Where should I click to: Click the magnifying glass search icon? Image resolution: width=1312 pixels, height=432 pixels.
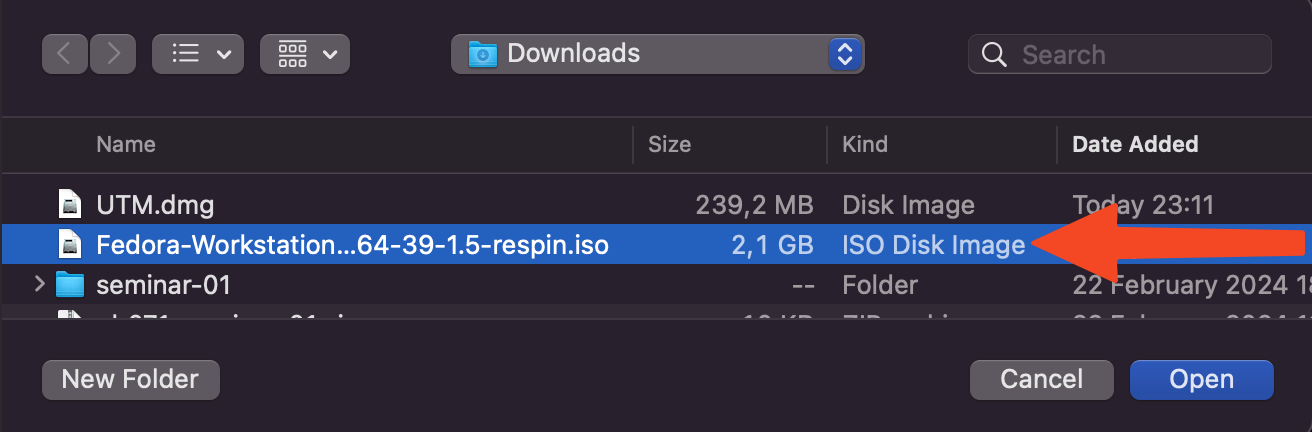pos(994,54)
